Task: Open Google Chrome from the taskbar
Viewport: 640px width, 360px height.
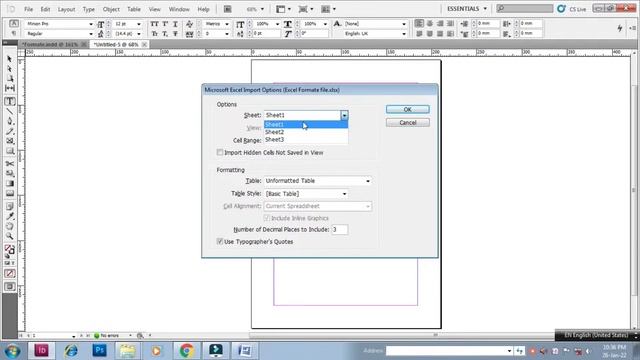Action: click(187, 351)
